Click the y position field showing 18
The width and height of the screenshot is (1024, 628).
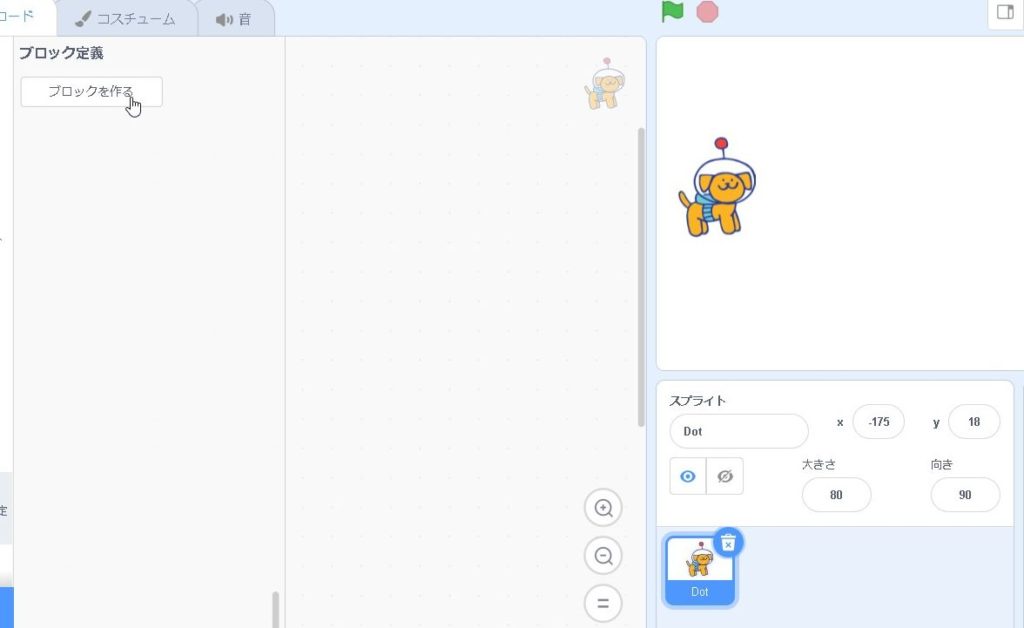coord(974,422)
